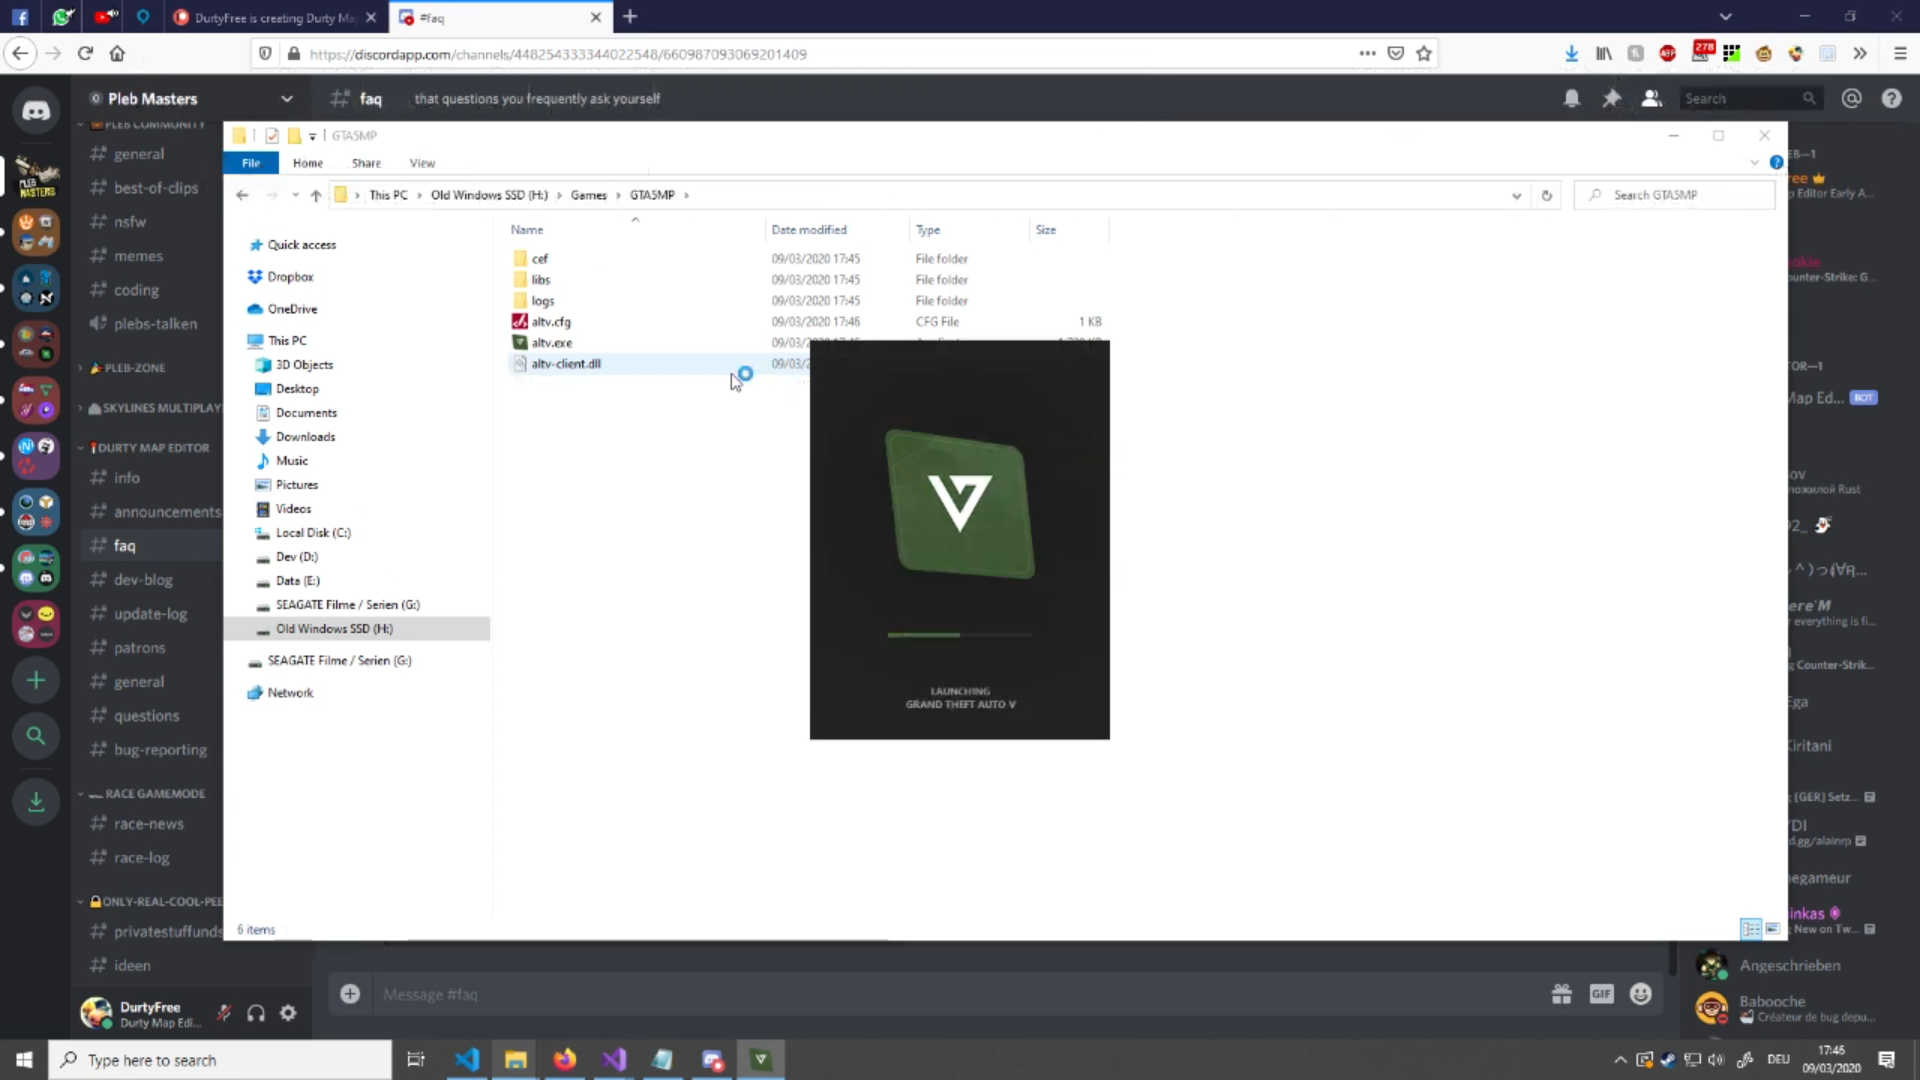The height and width of the screenshot is (1080, 1920).
Task: Open Explorer address history dropdown
Action: 1517,195
